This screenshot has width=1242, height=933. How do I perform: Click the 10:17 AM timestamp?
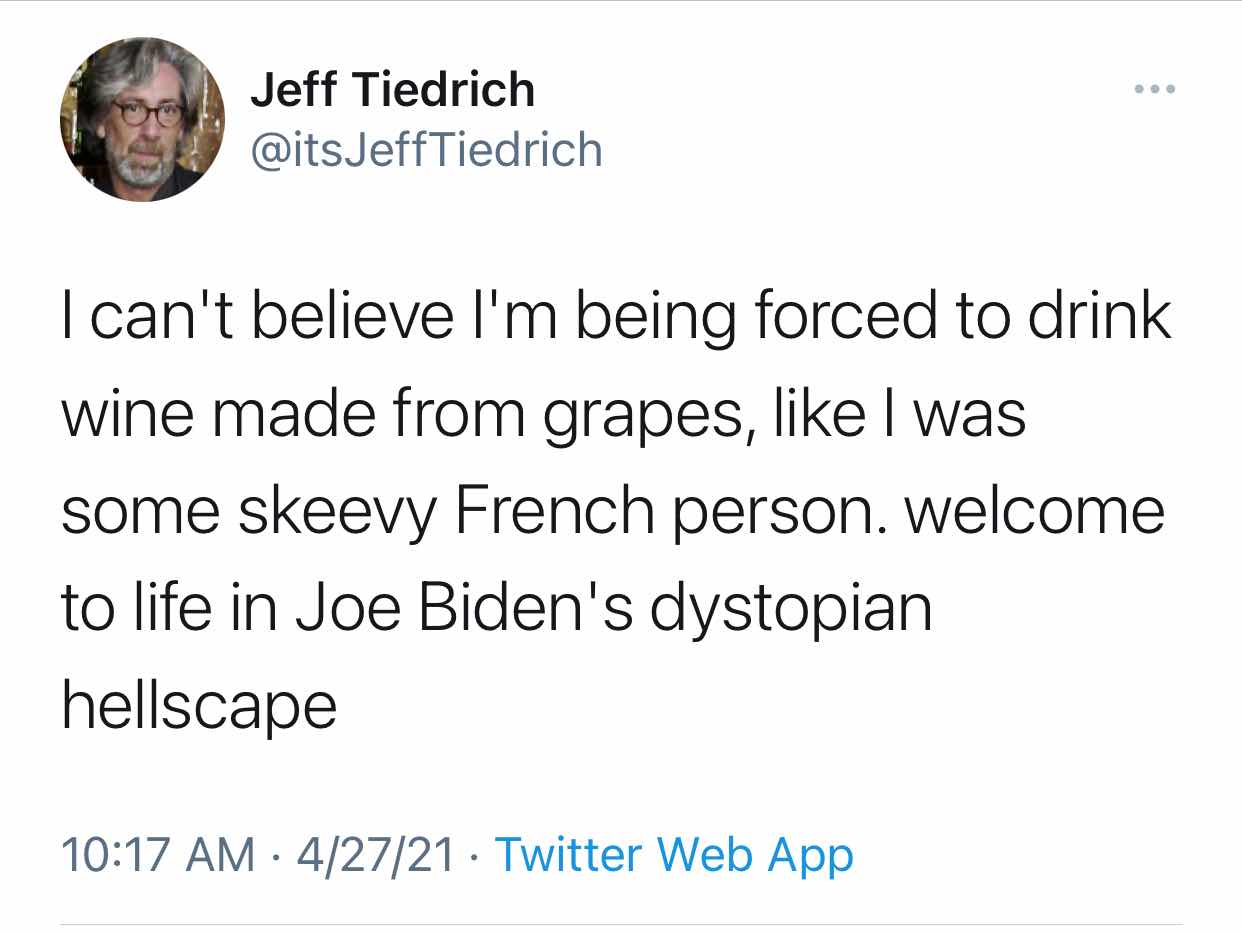coord(158,855)
